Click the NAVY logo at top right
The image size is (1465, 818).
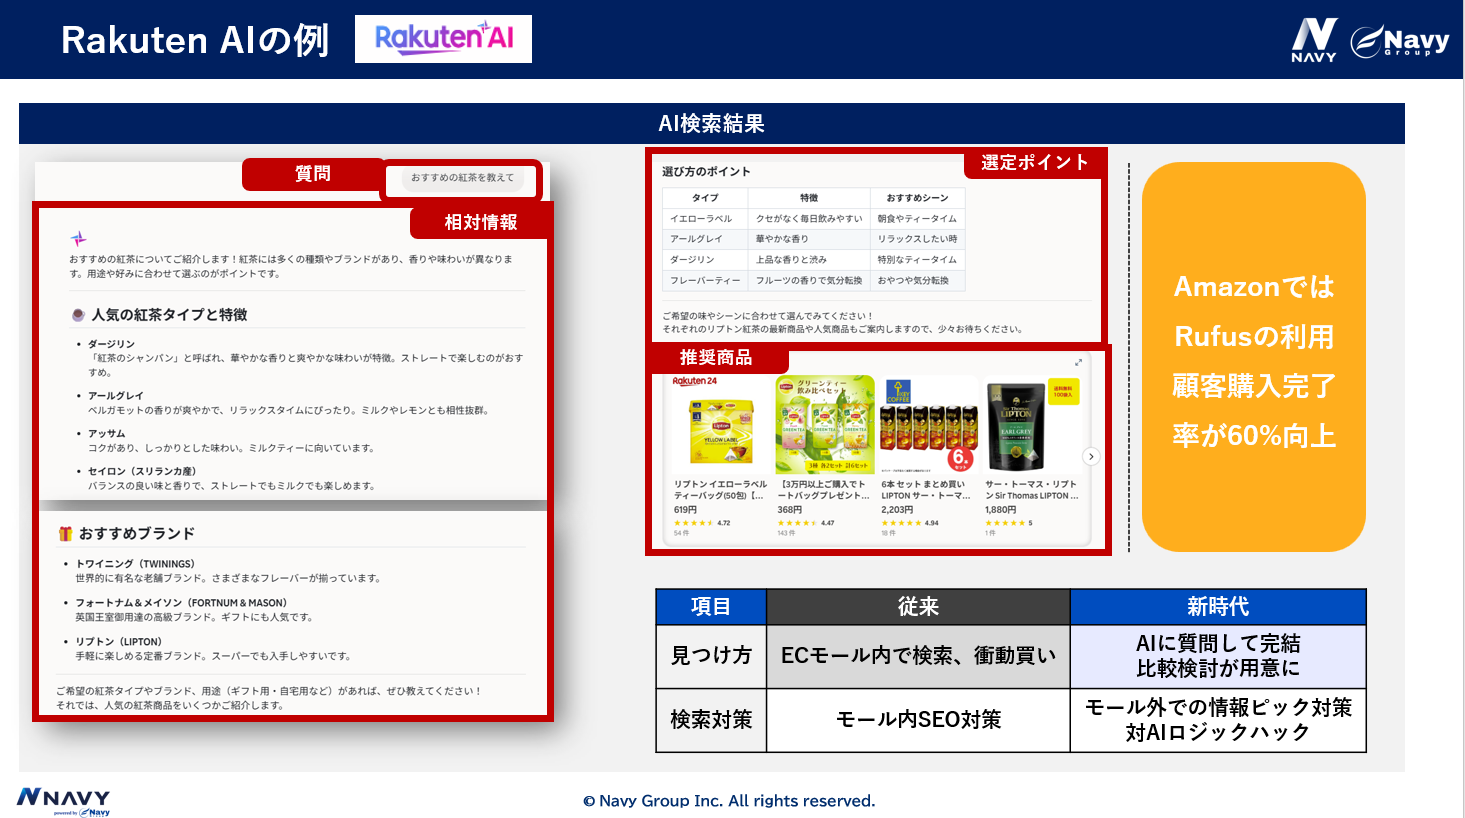coord(1313,40)
